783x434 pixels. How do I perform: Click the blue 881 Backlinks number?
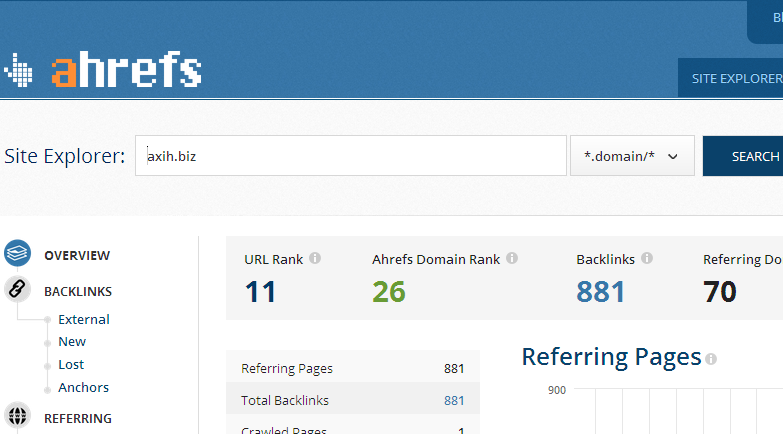pyautogui.click(x=600, y=292)
